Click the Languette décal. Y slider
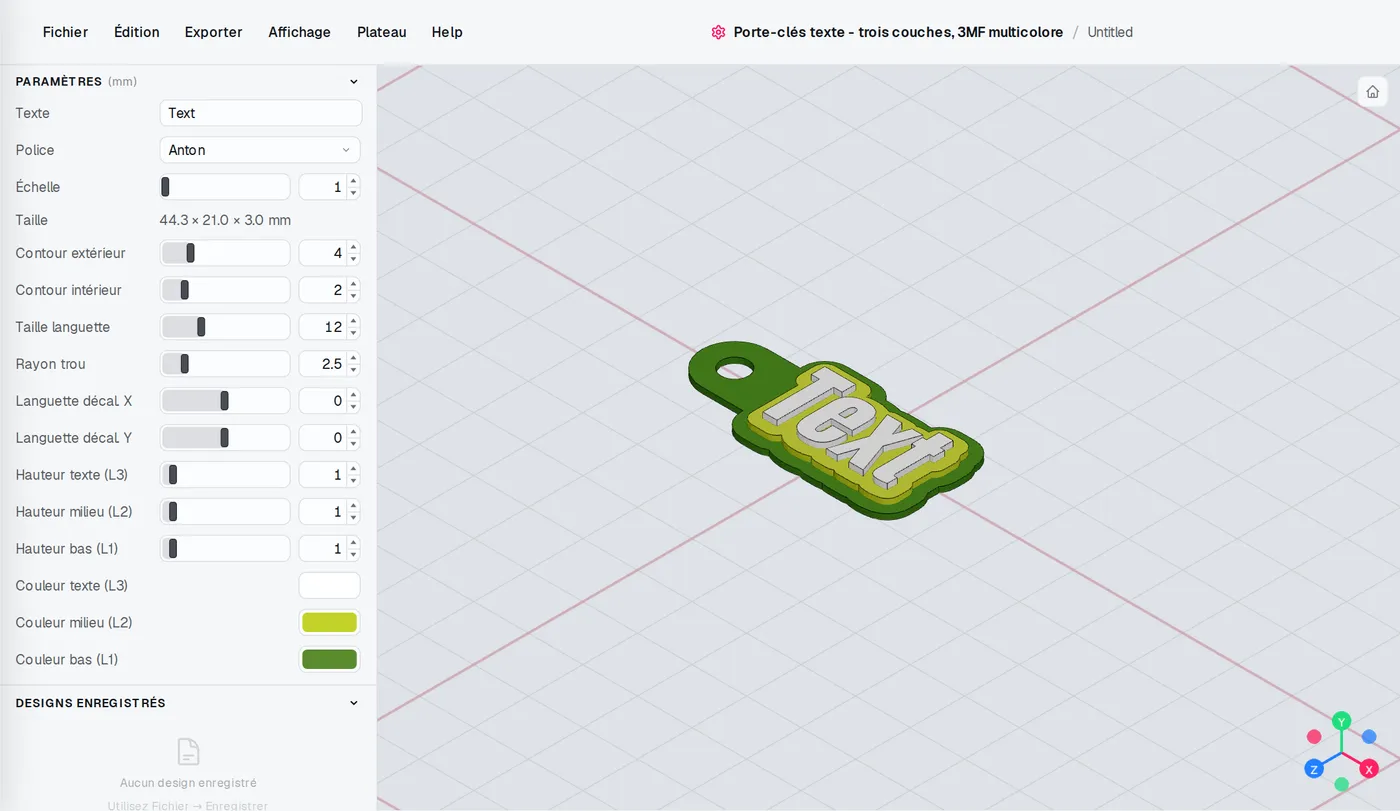The width and height of the screenshot is (1400, 811). point(225,438)
